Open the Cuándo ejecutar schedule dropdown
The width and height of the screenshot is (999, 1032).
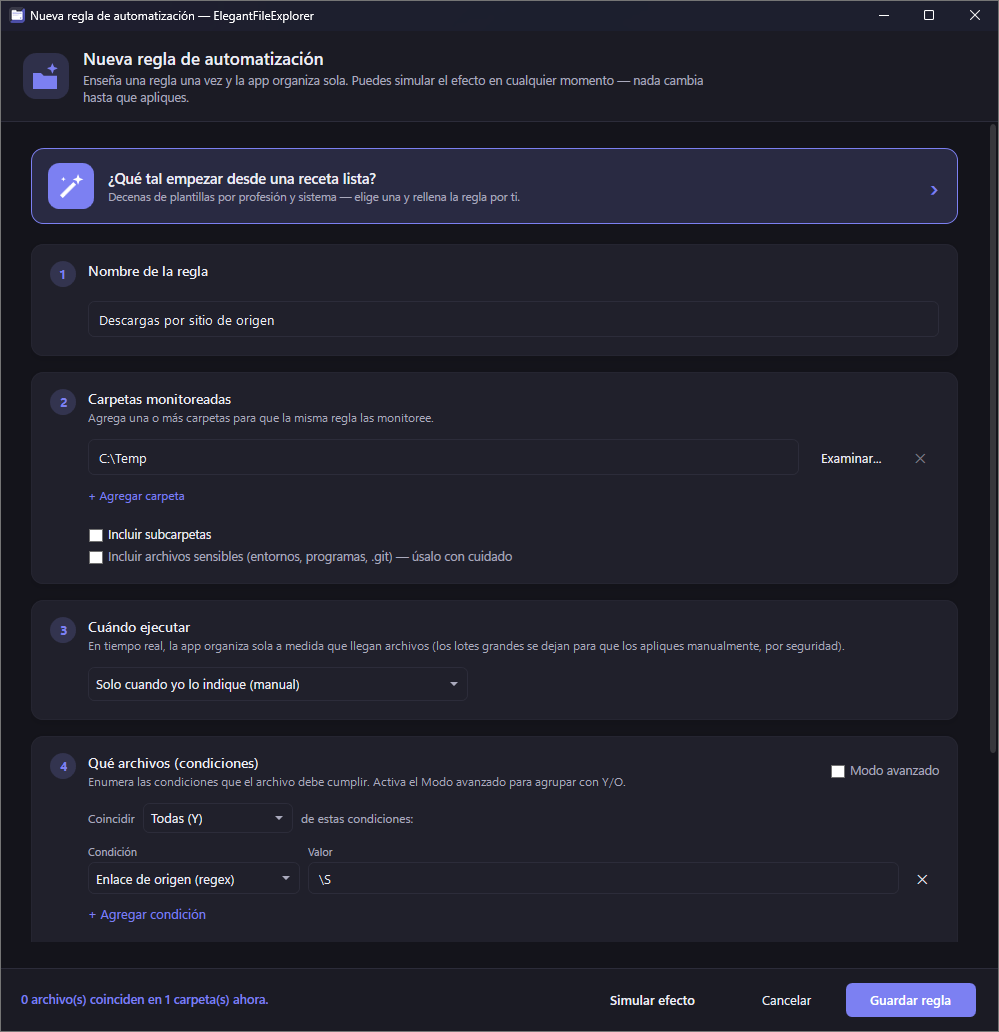[278, 684]
